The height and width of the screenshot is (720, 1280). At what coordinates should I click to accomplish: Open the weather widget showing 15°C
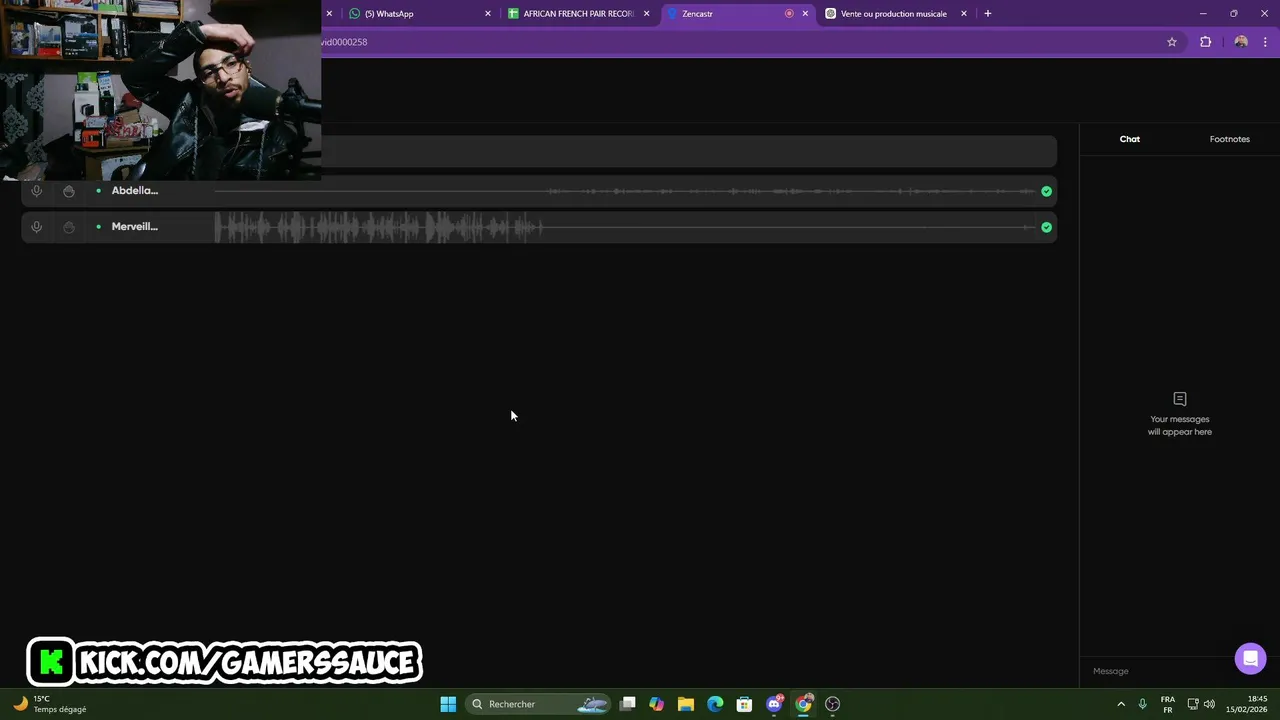click(50, 704)
